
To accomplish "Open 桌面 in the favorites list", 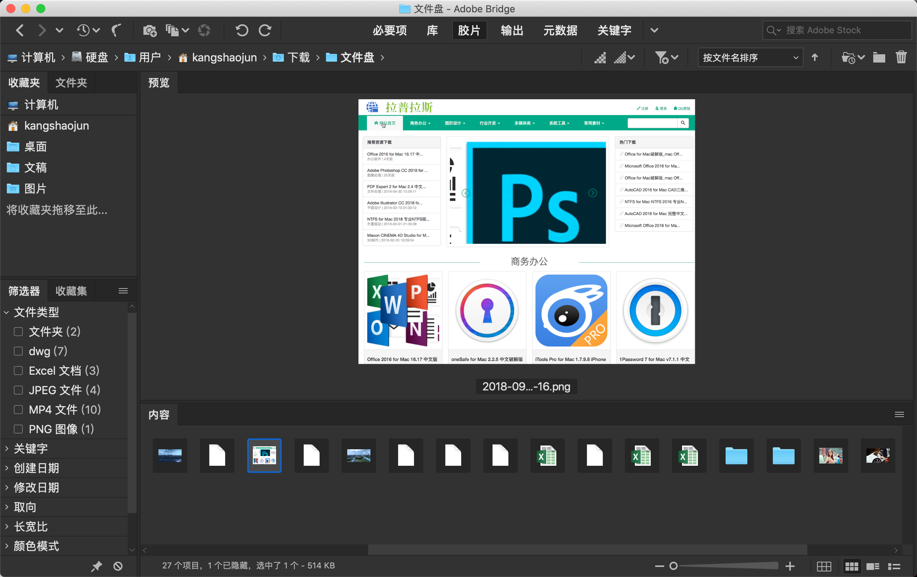I will (35, 147).
